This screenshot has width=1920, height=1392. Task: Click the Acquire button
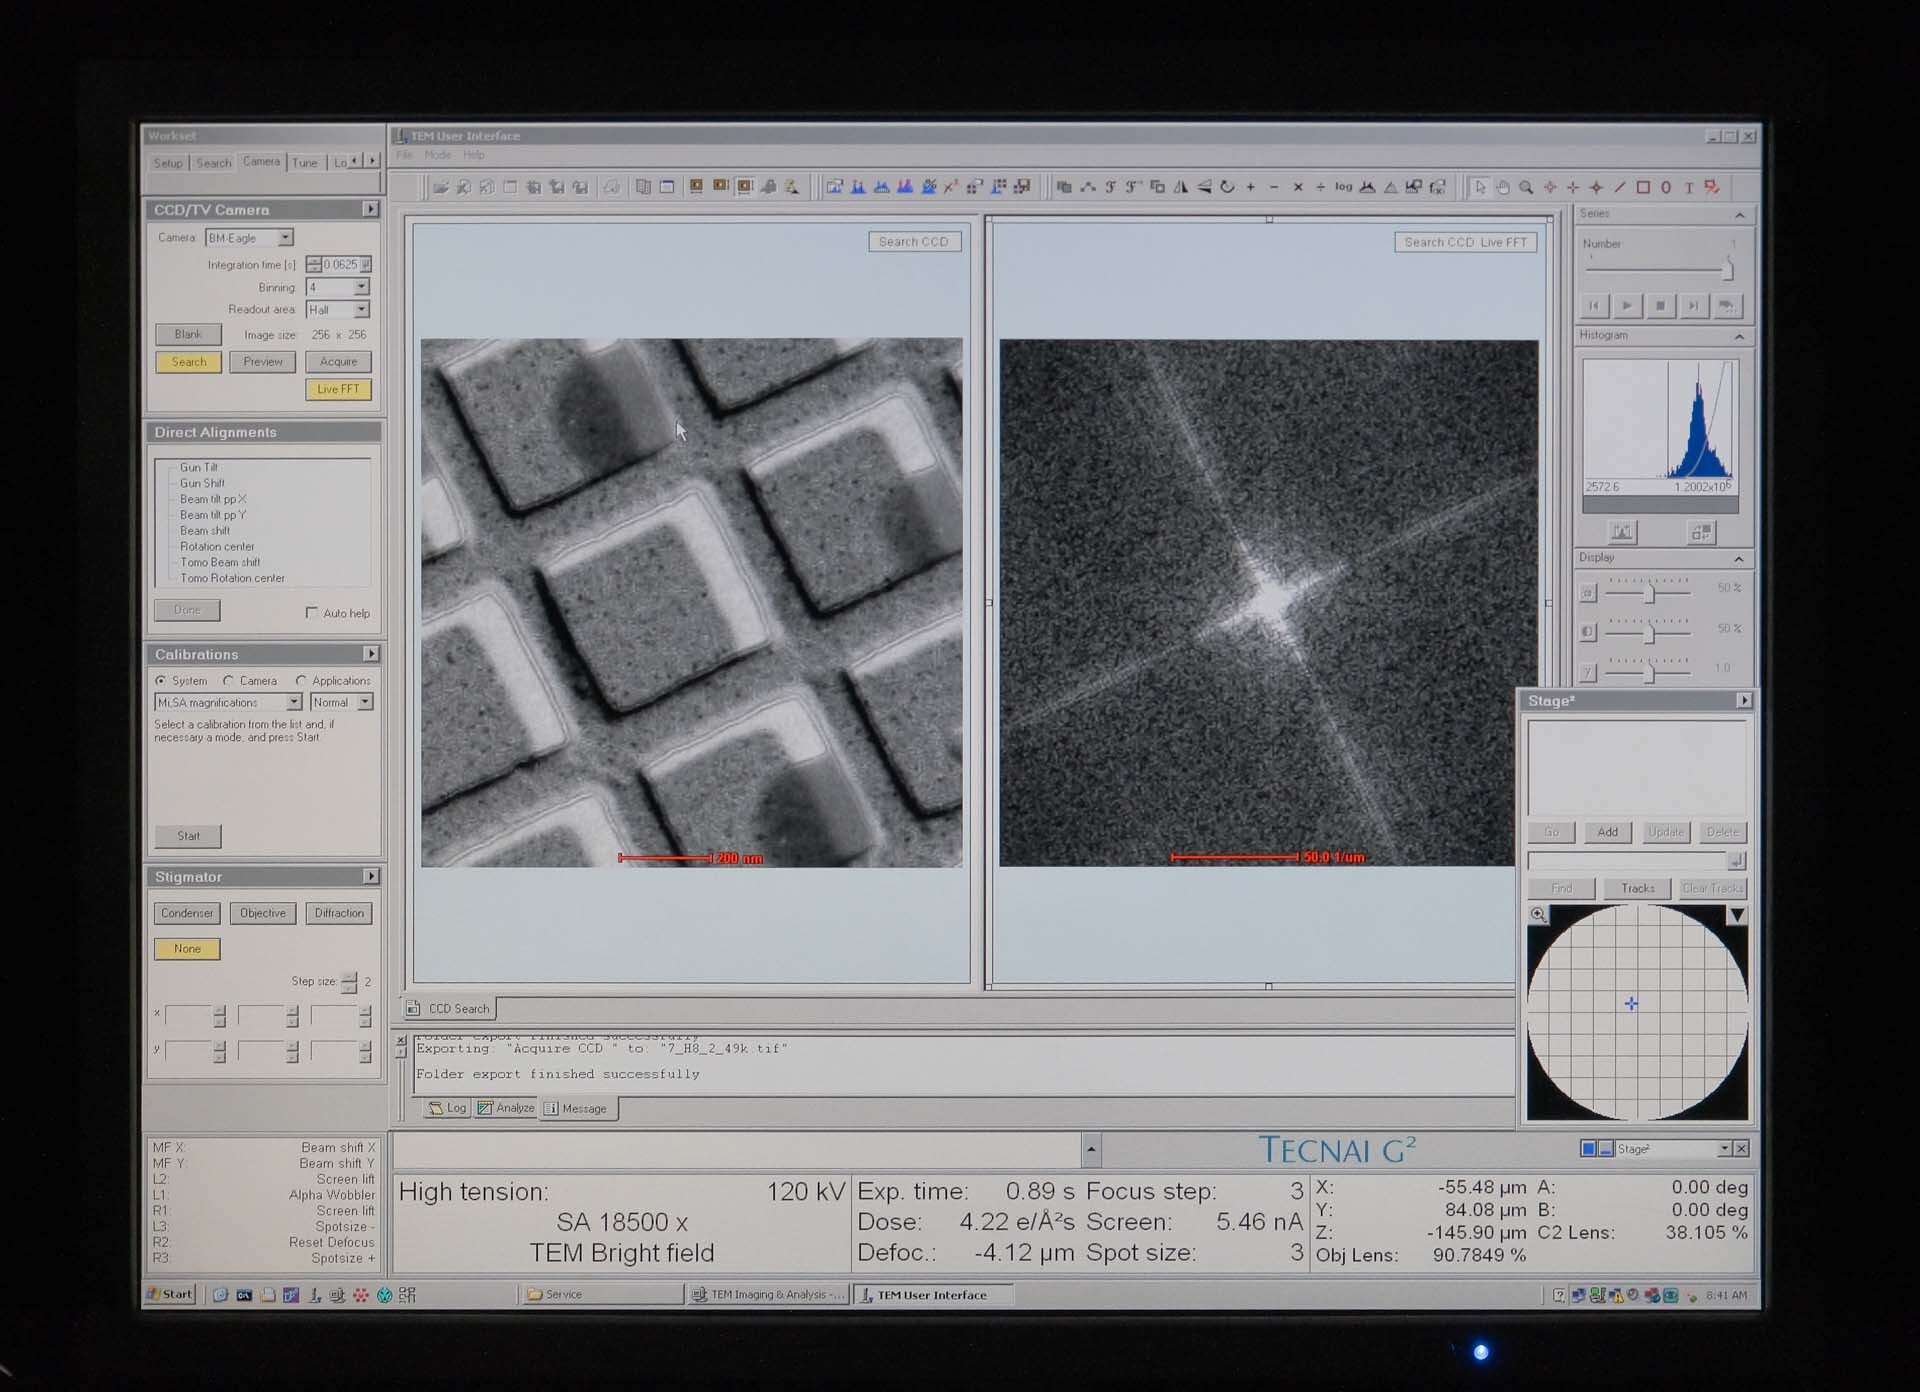click(338, 362)
